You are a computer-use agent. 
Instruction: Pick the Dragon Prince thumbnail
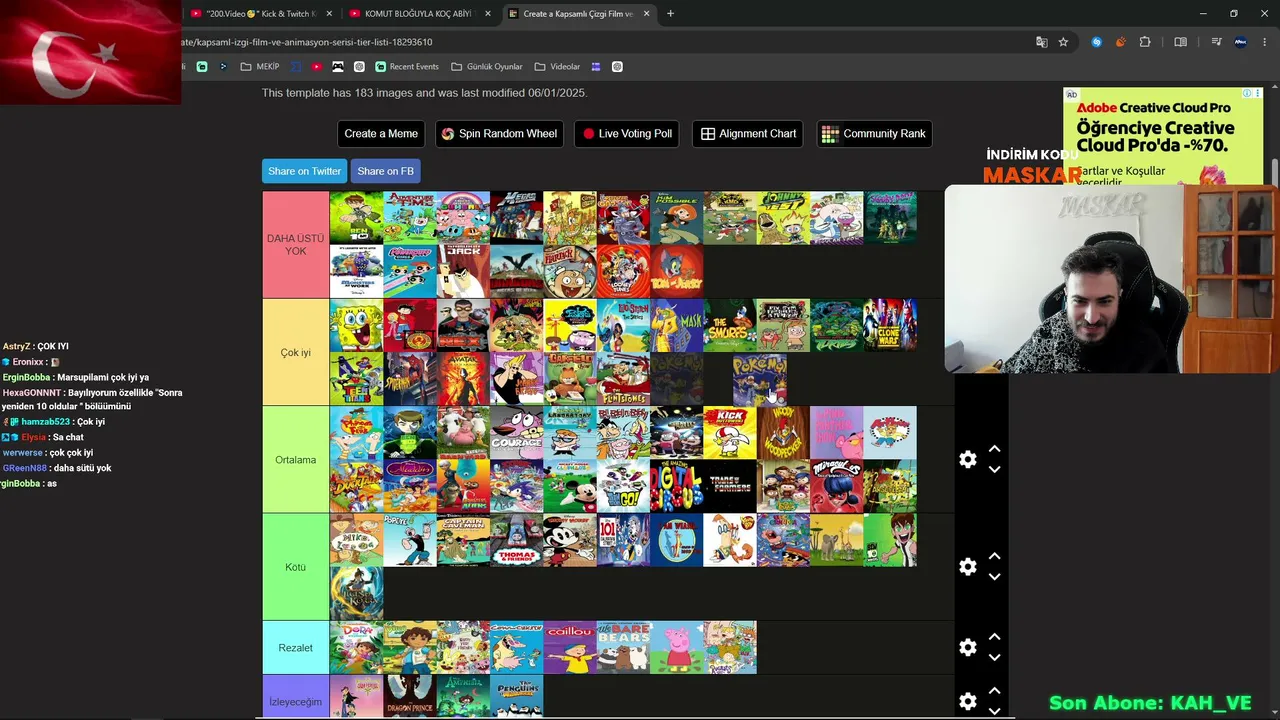click(410, 698)
